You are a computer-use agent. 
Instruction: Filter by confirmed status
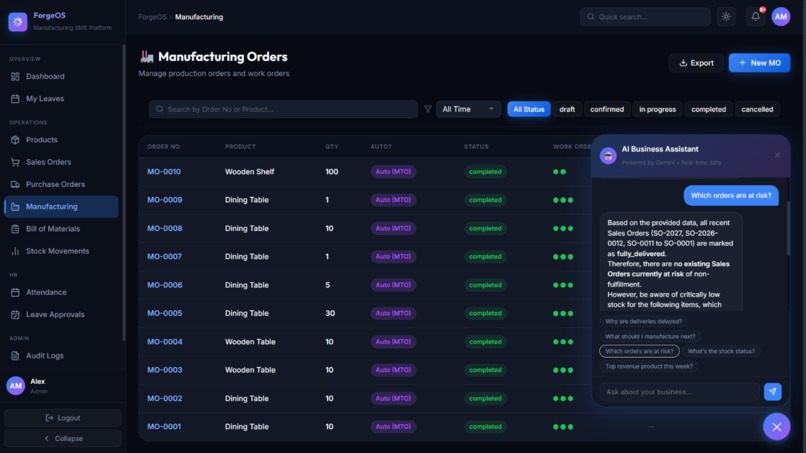click(x=607, y=109)
